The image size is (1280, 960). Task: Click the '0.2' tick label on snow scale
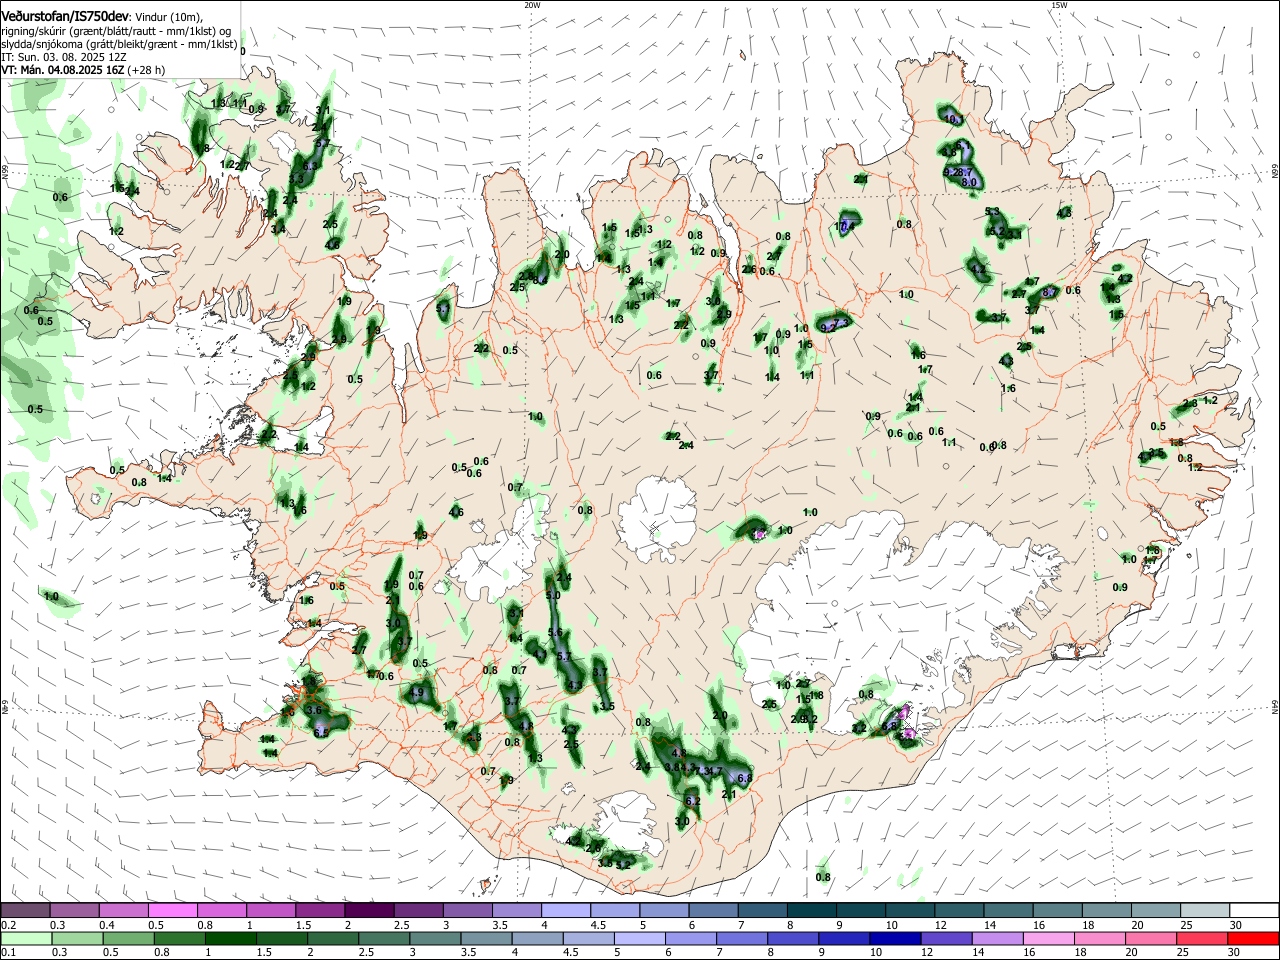(x=9, y=925)
